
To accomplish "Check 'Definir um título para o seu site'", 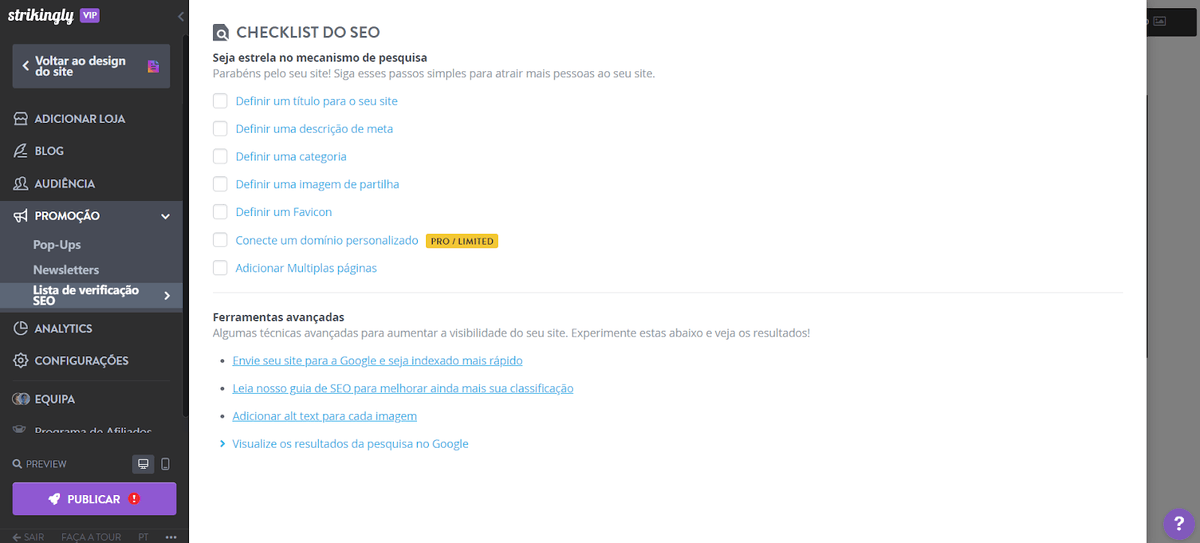I will [x=220, y=101].
